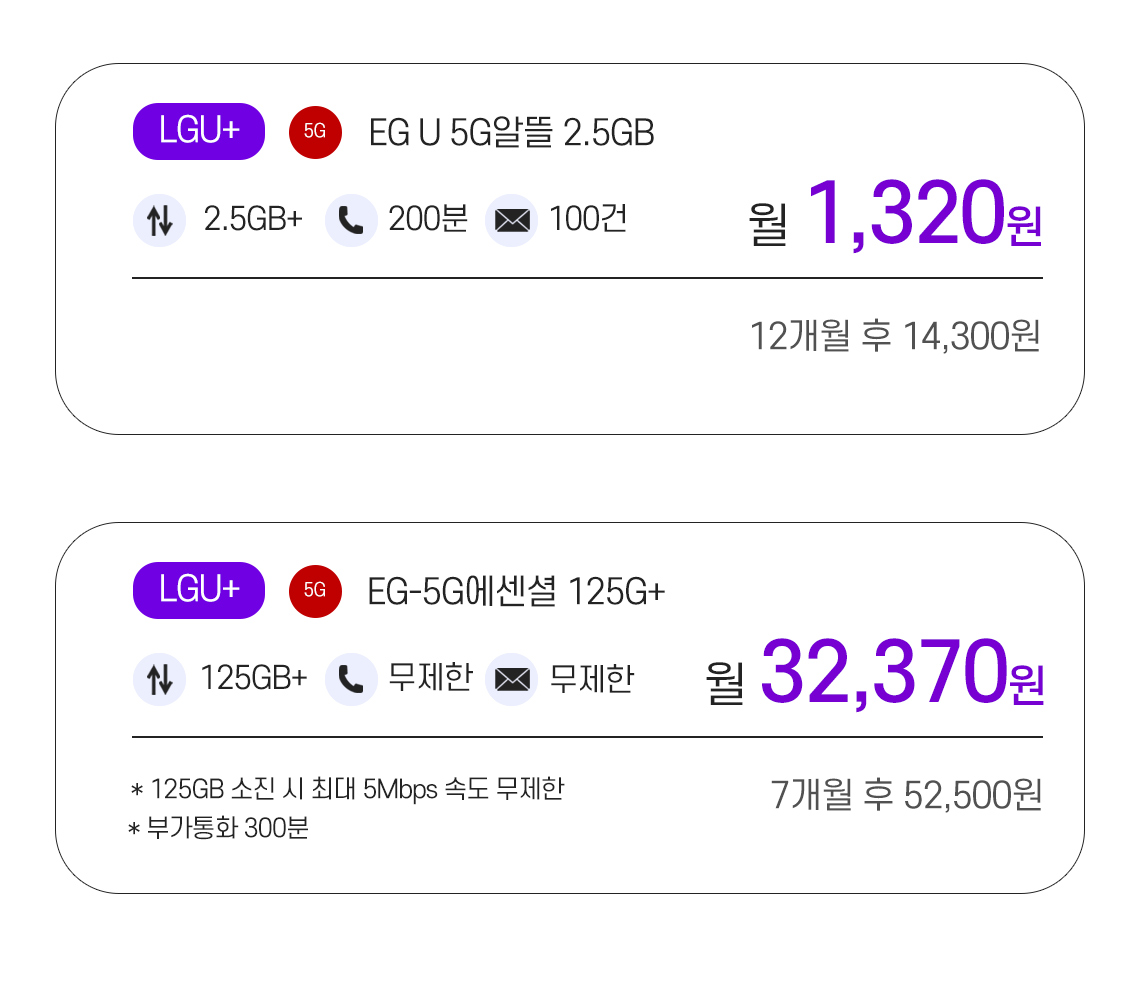Click the red 5G icon on first plan
1140x1001 pixels.
coord(316,132)
